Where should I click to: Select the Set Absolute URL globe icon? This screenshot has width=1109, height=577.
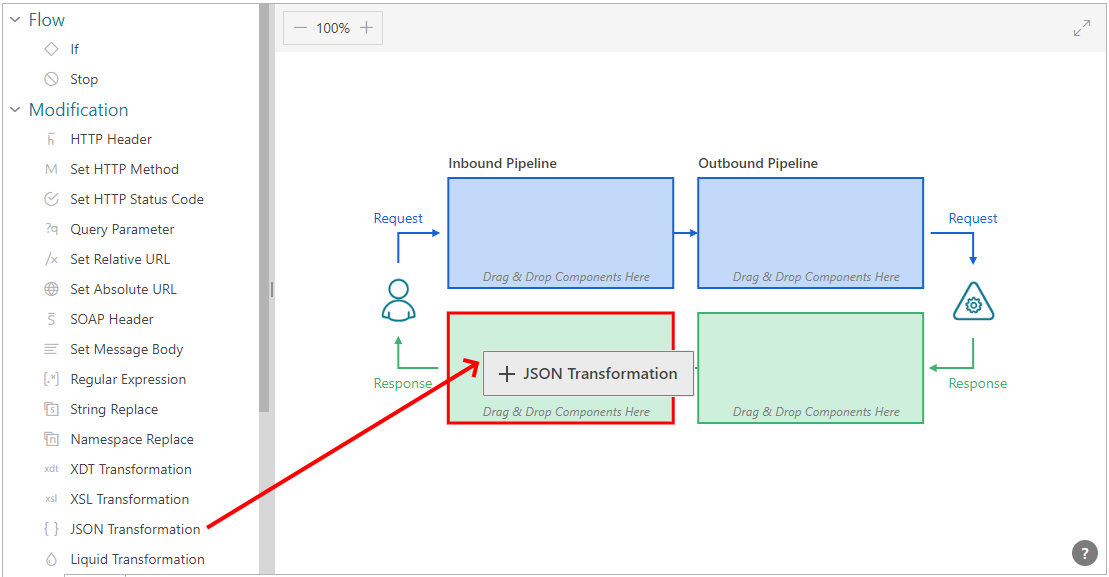51,289
